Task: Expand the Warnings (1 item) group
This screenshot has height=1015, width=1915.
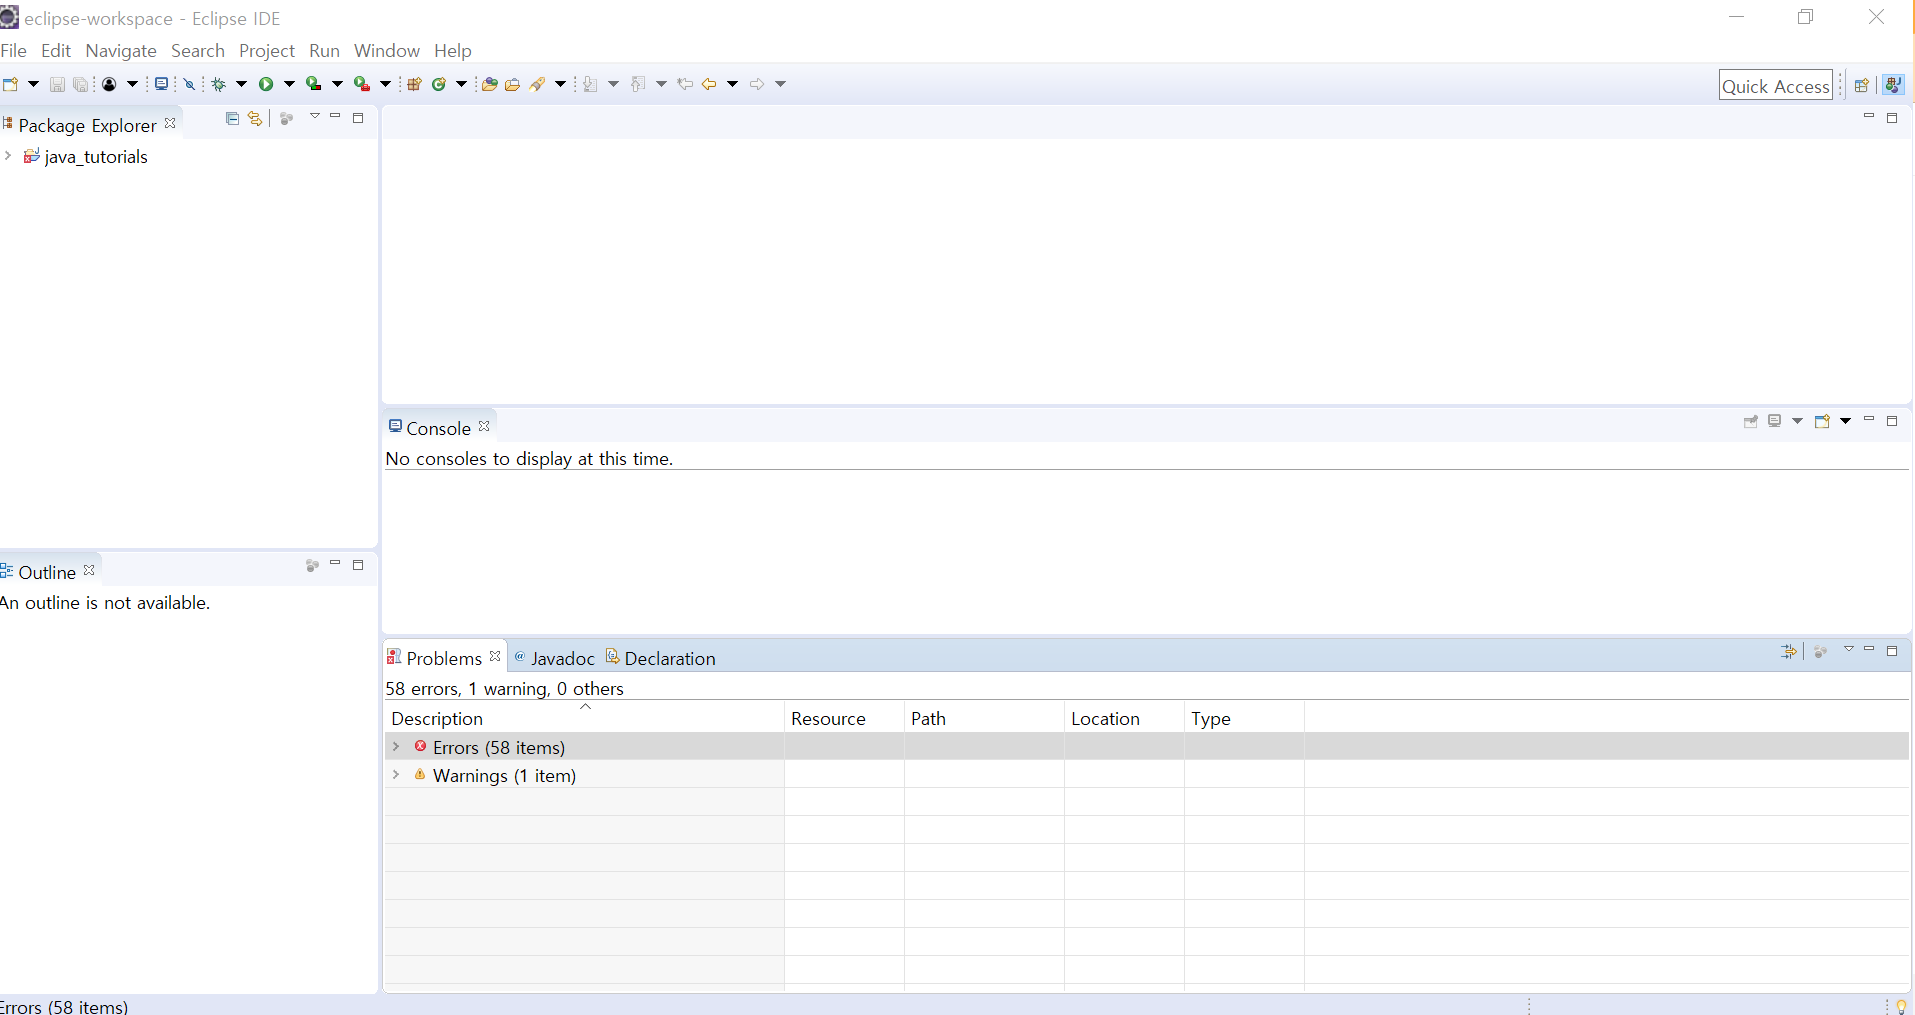Action: click(396, 774)
